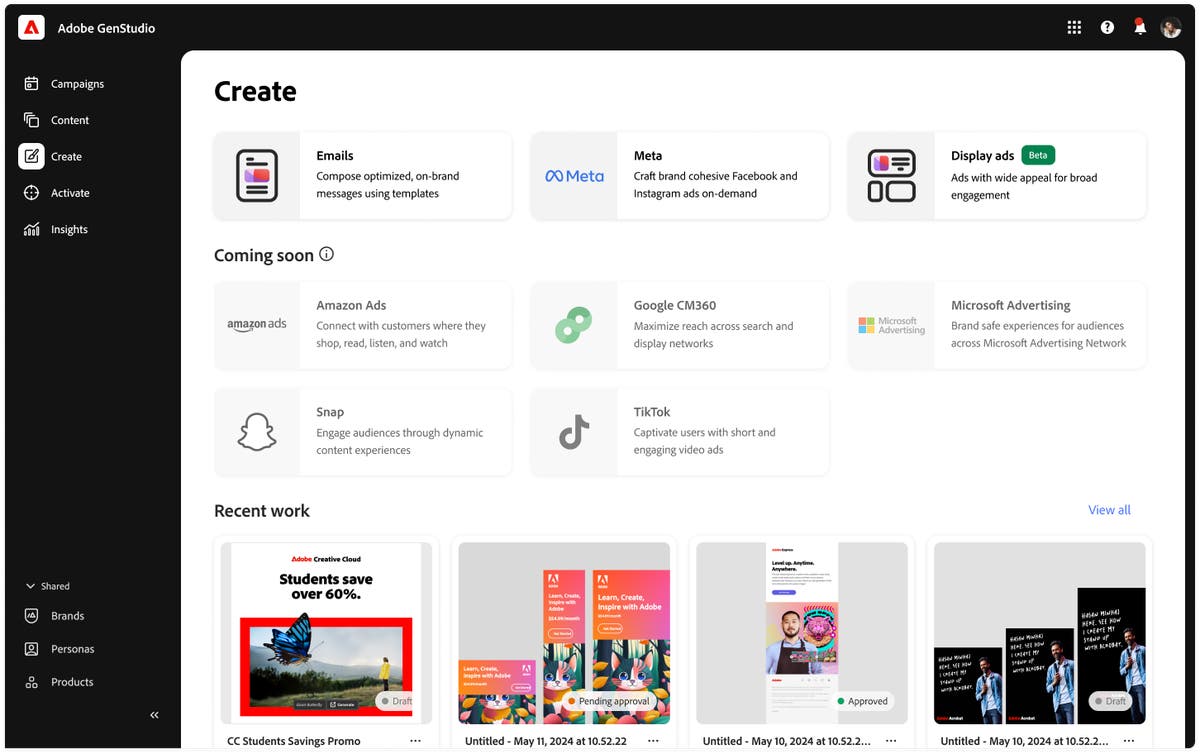Collapse the sidebar with the double-chevron
The height and width of the screenshot is (754, 1200).
click(154, 714)
